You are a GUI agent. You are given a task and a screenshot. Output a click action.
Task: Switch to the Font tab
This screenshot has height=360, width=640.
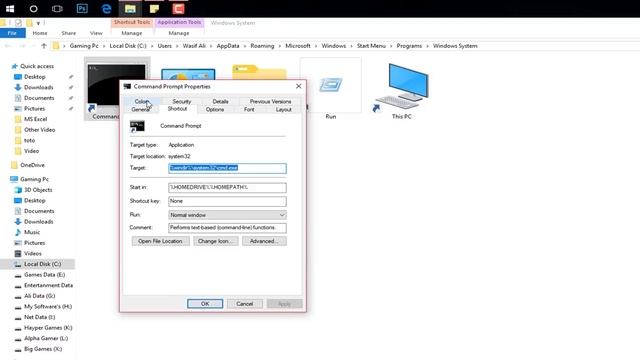point(249,110)
